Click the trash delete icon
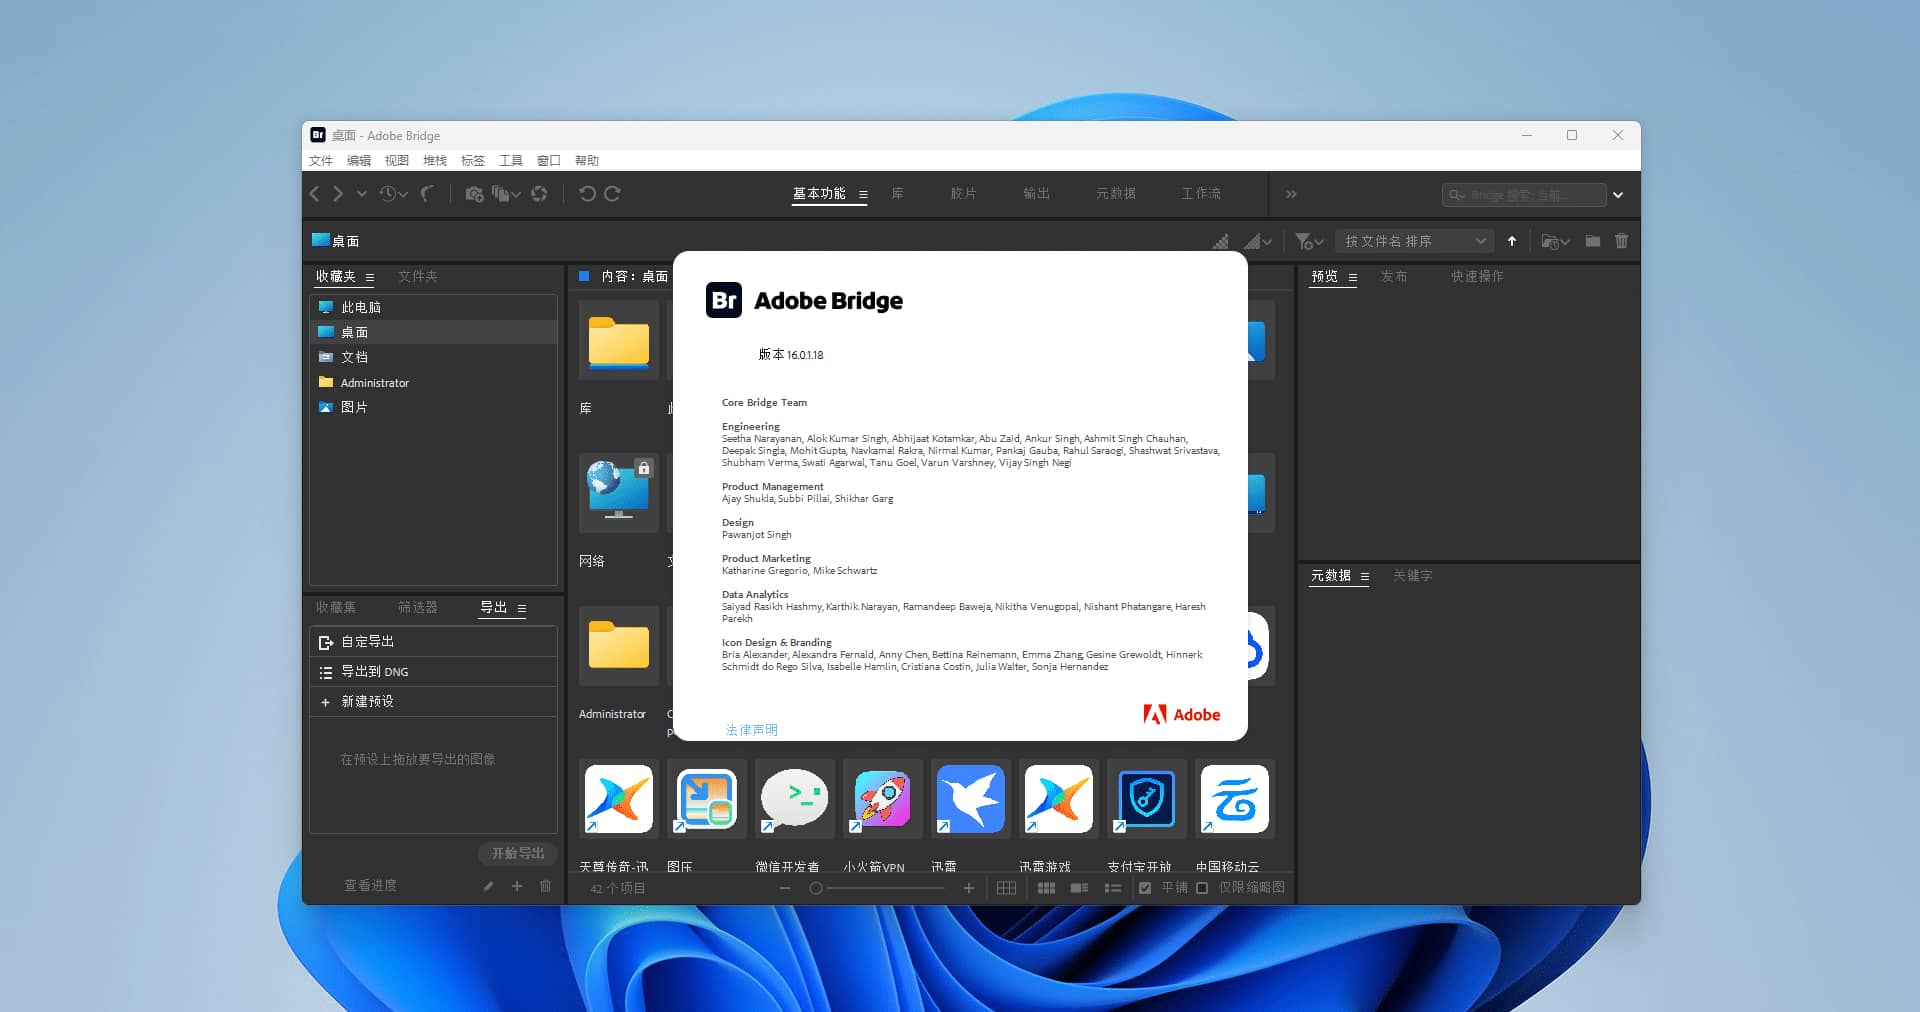Viewport: 1920px width, 1012px height. tap(1622, 241)
